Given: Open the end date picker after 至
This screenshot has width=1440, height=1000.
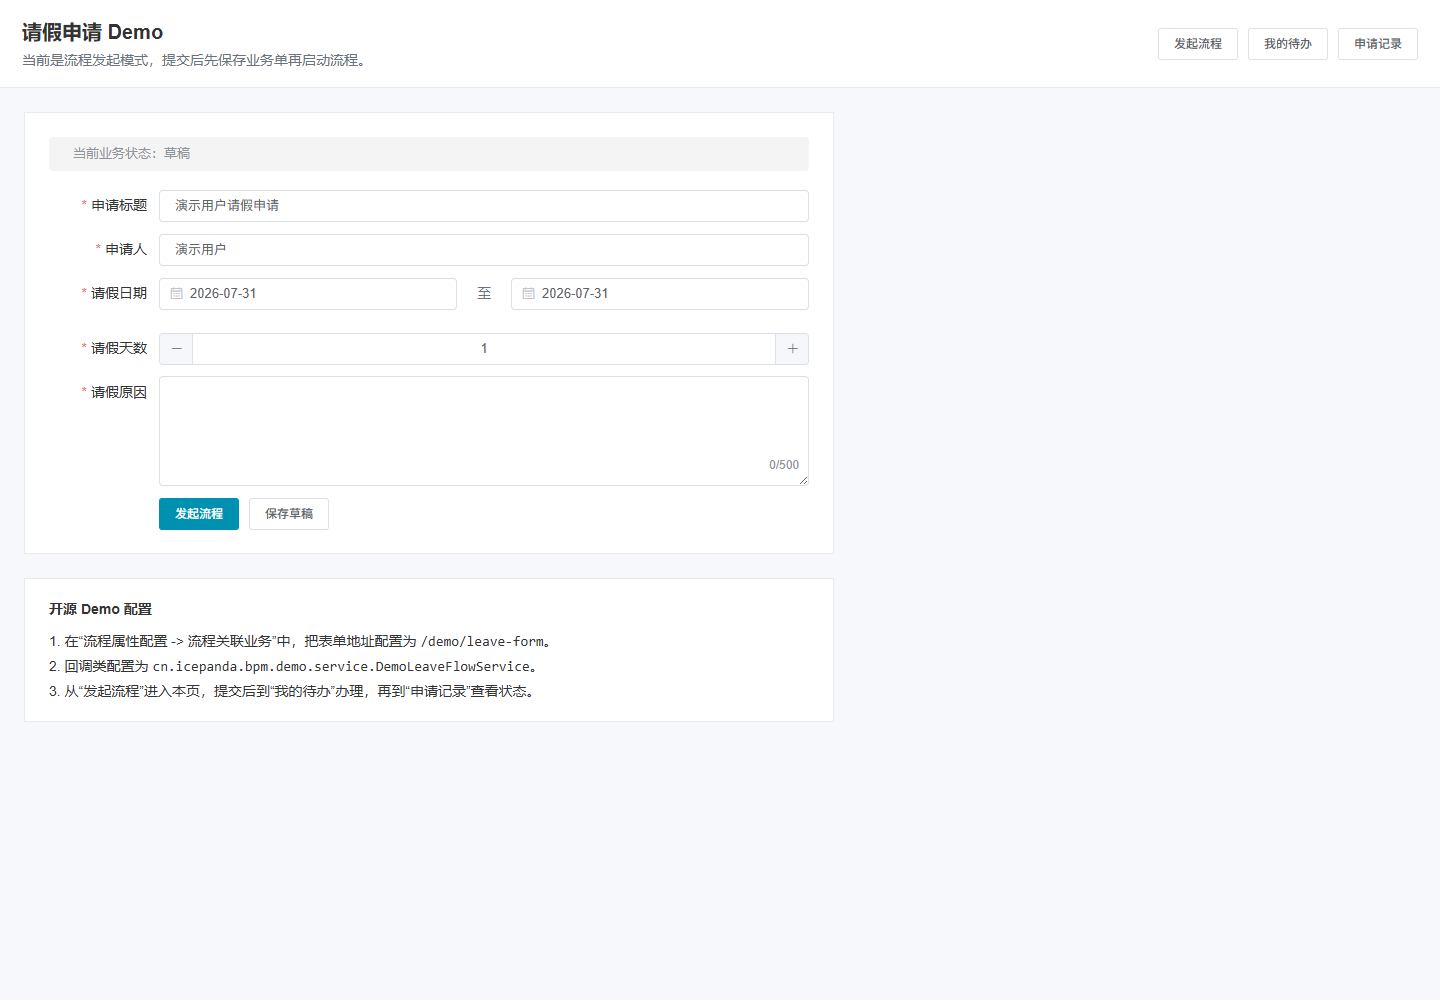Looking at the screenshot, I should coord(660,294).
